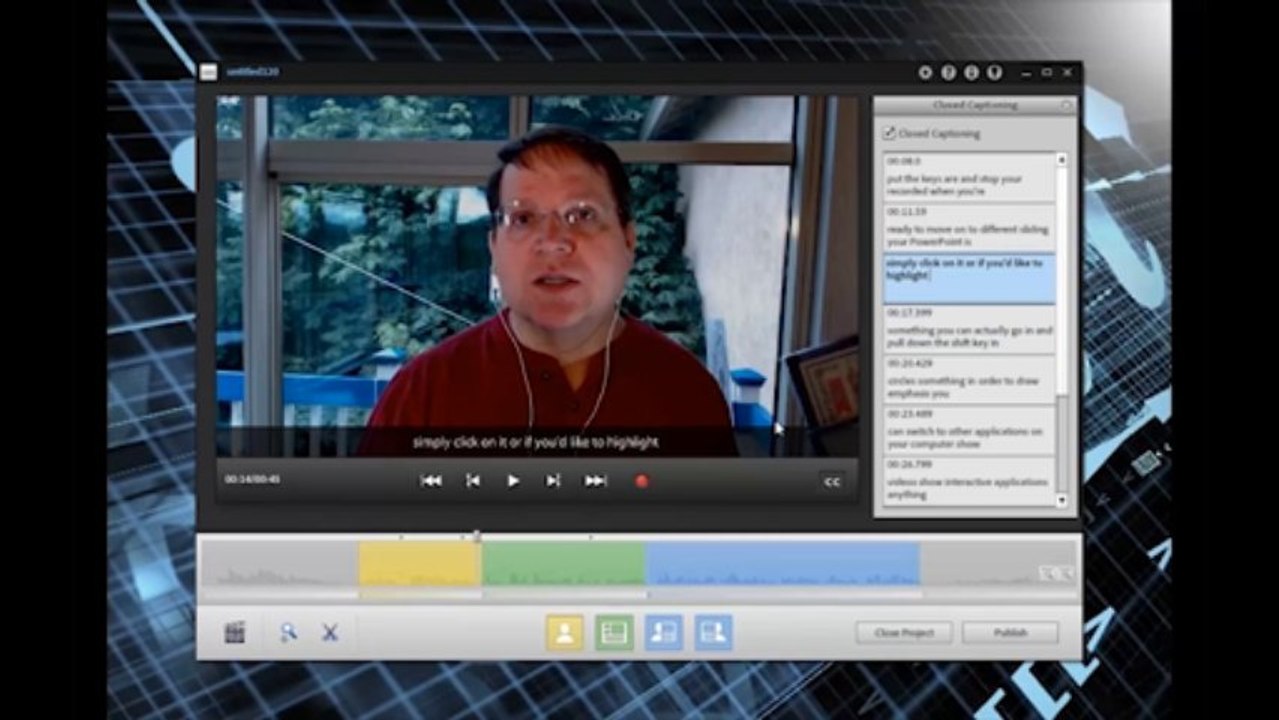Click the Close Project button
This screenshot has width=1279, height=720.
point(904,633)
